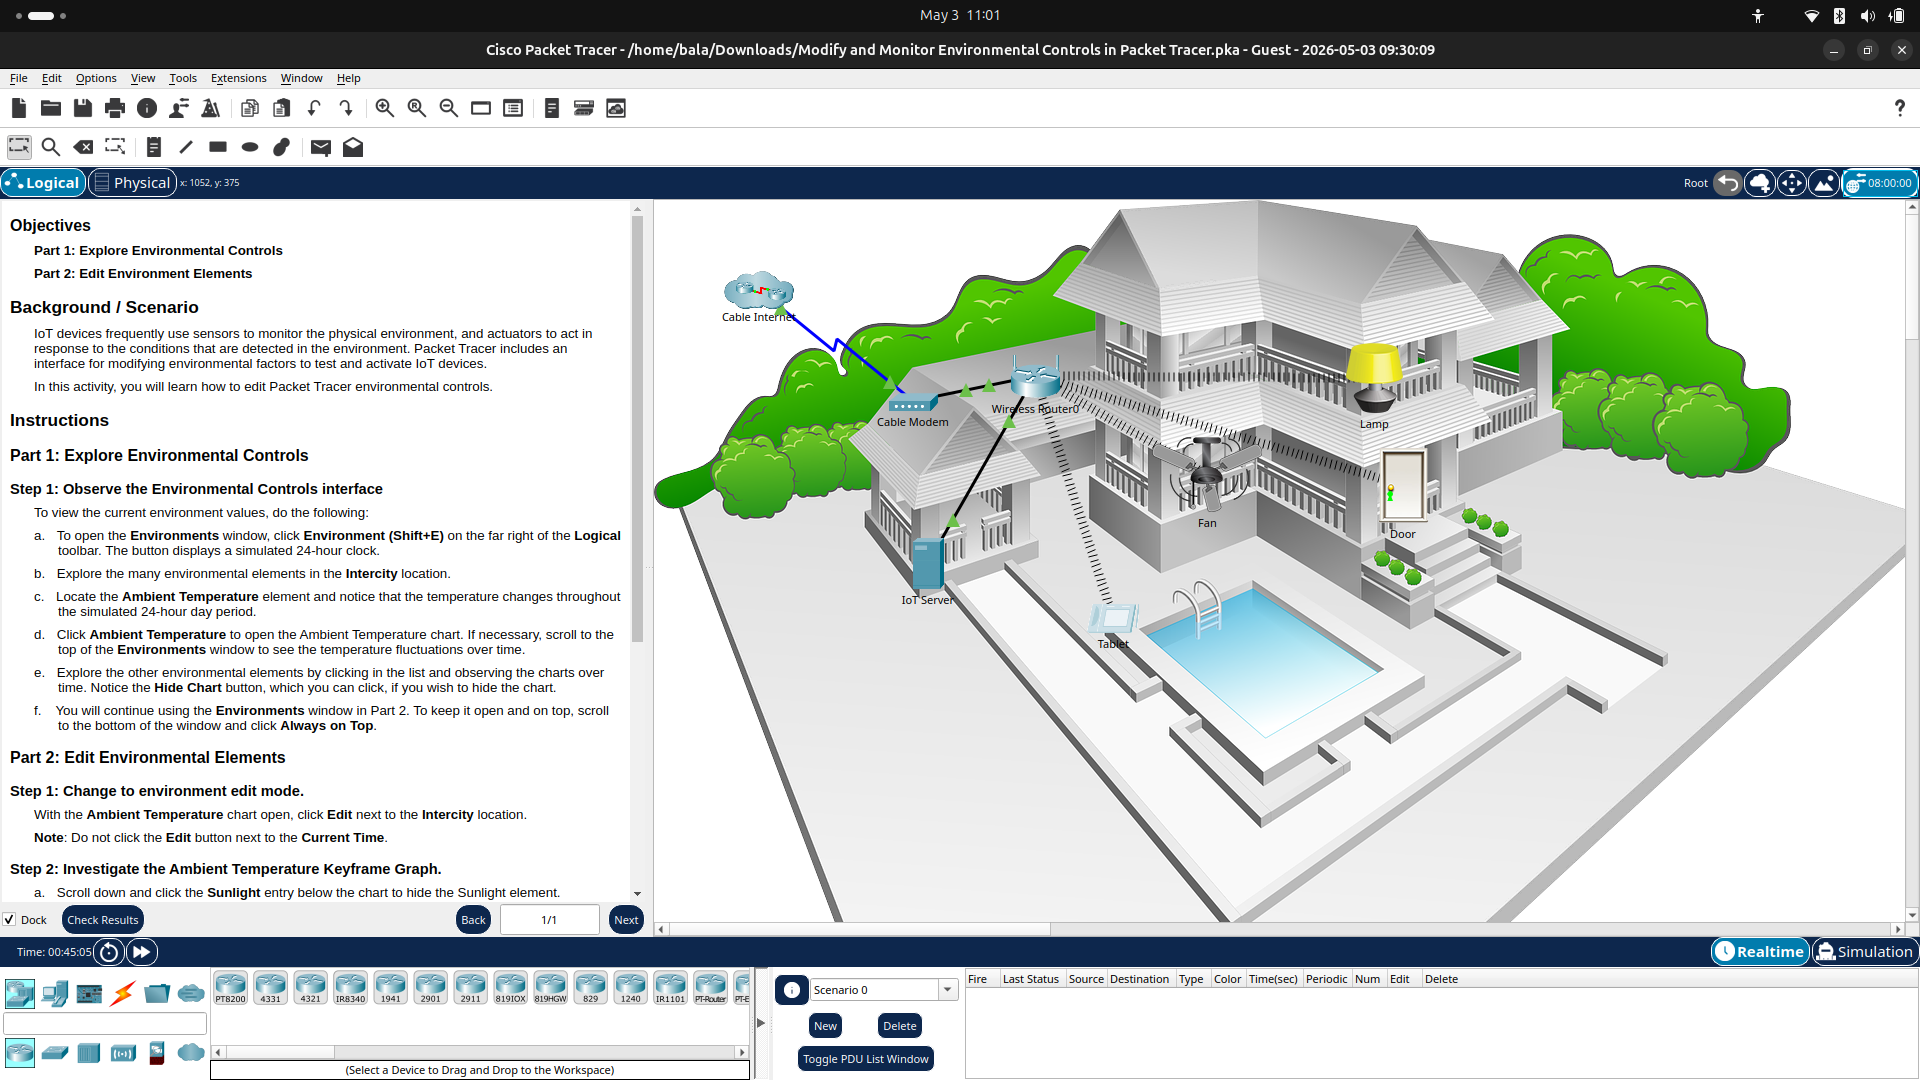Click the Paste icon in the toolbar

click(282, 108)
